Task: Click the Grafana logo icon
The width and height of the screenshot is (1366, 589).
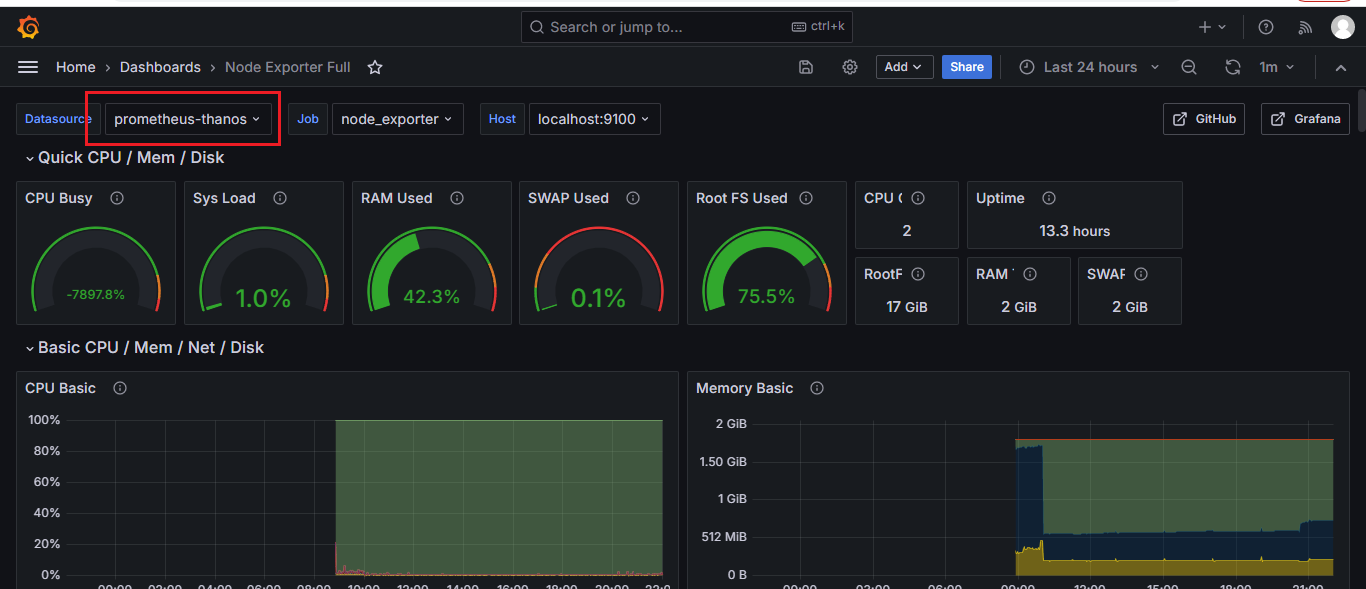Action: (x=28, y=27)
